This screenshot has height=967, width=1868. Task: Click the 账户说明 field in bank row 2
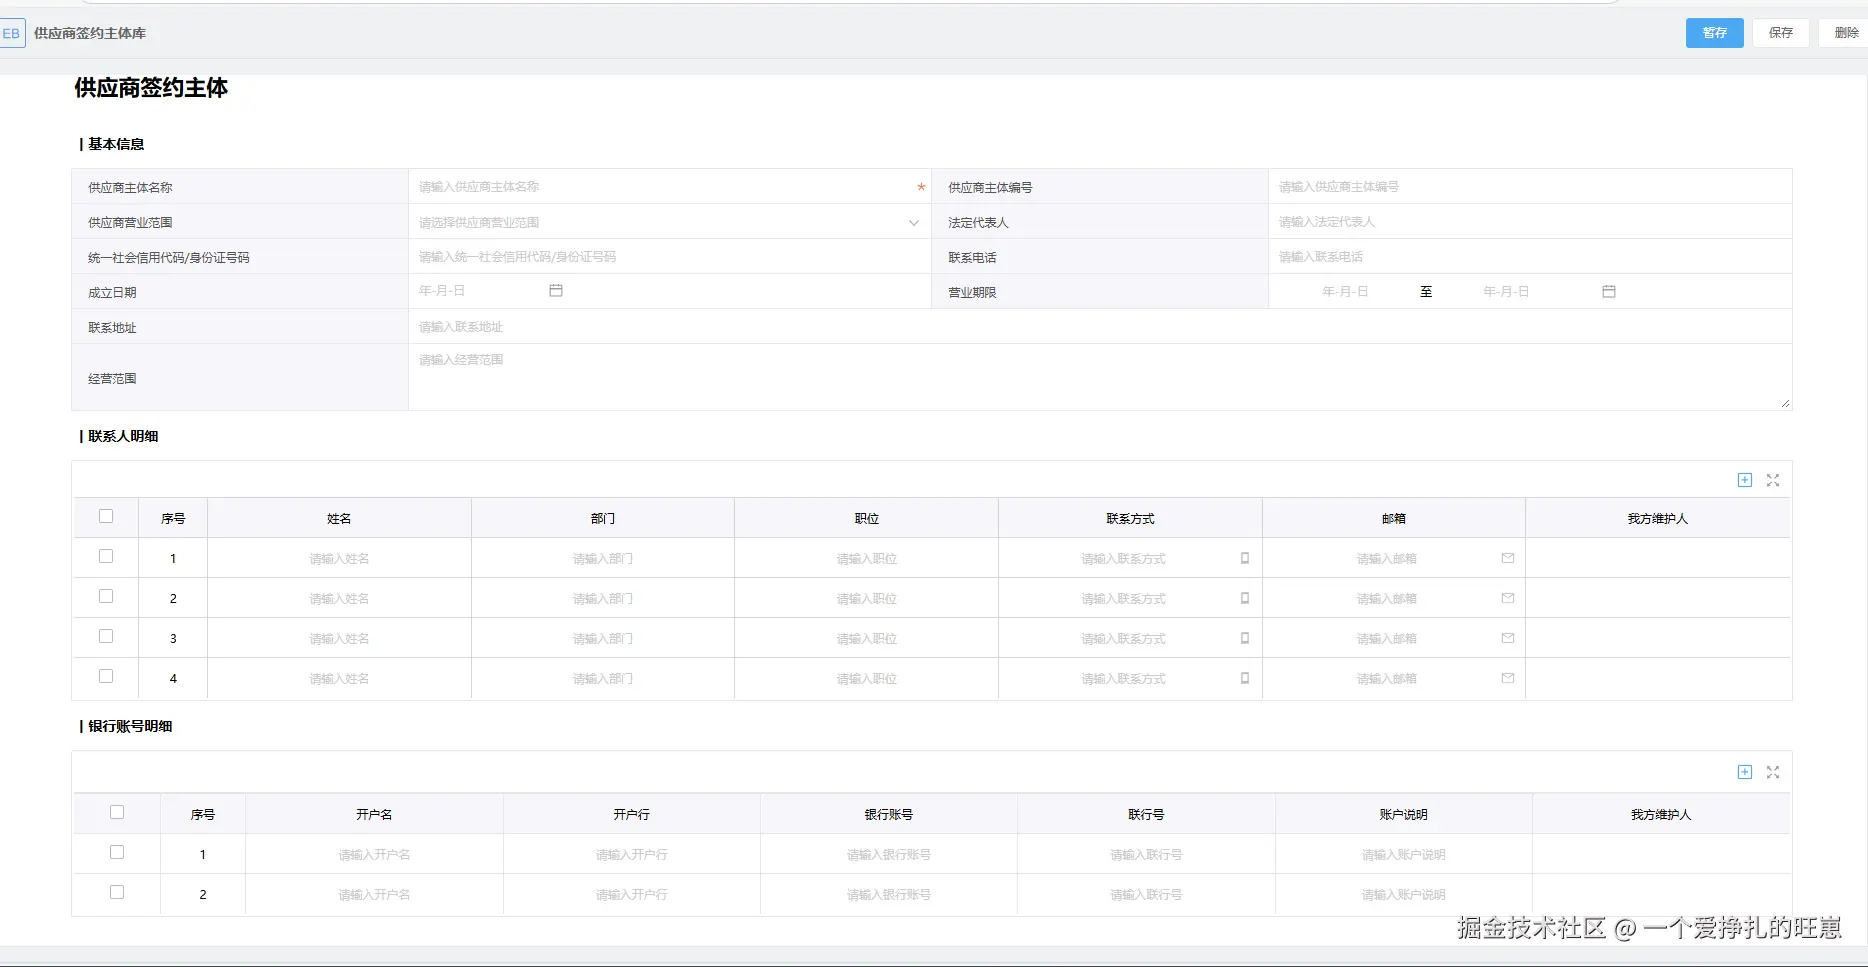click(1404, 895)
